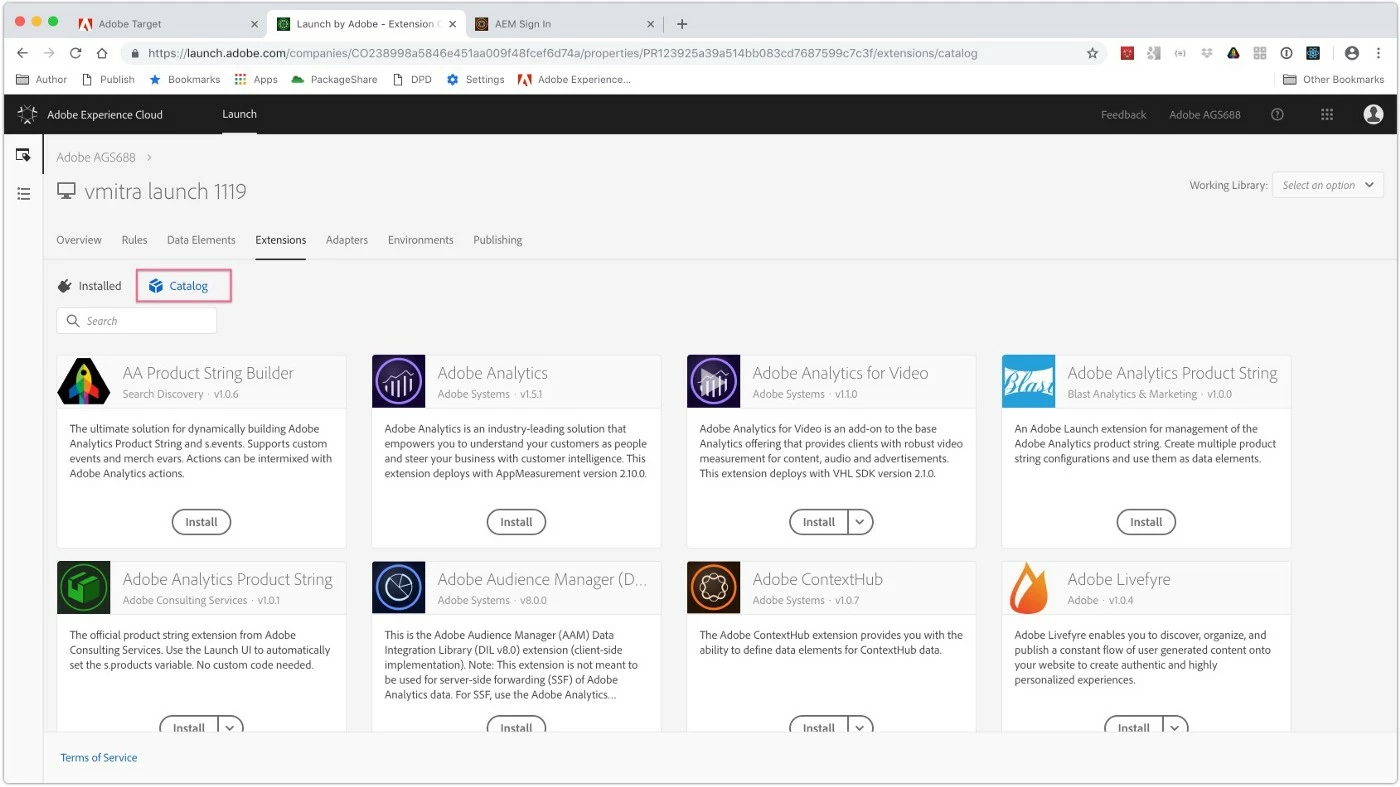Expand Install arrow for Adobe Consulting Services product string
Image resolution: width=1400 pixels, height=787 pixels.
point(231,728)
